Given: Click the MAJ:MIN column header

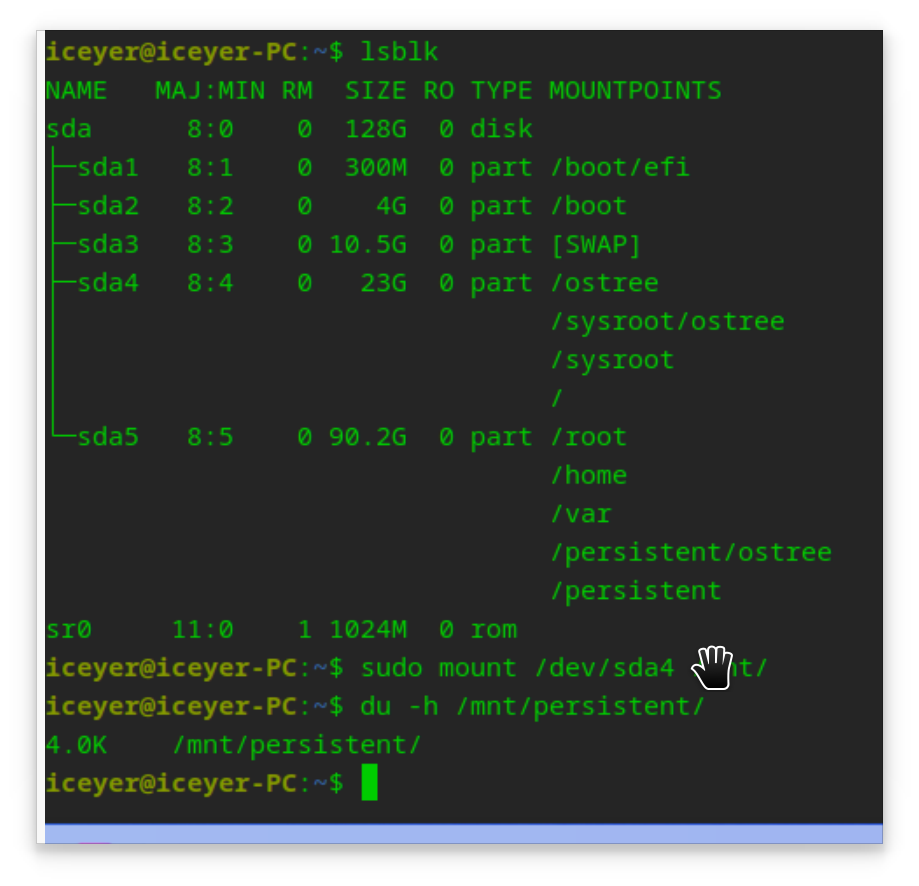Looking at the screenshot, I should 210,91.
